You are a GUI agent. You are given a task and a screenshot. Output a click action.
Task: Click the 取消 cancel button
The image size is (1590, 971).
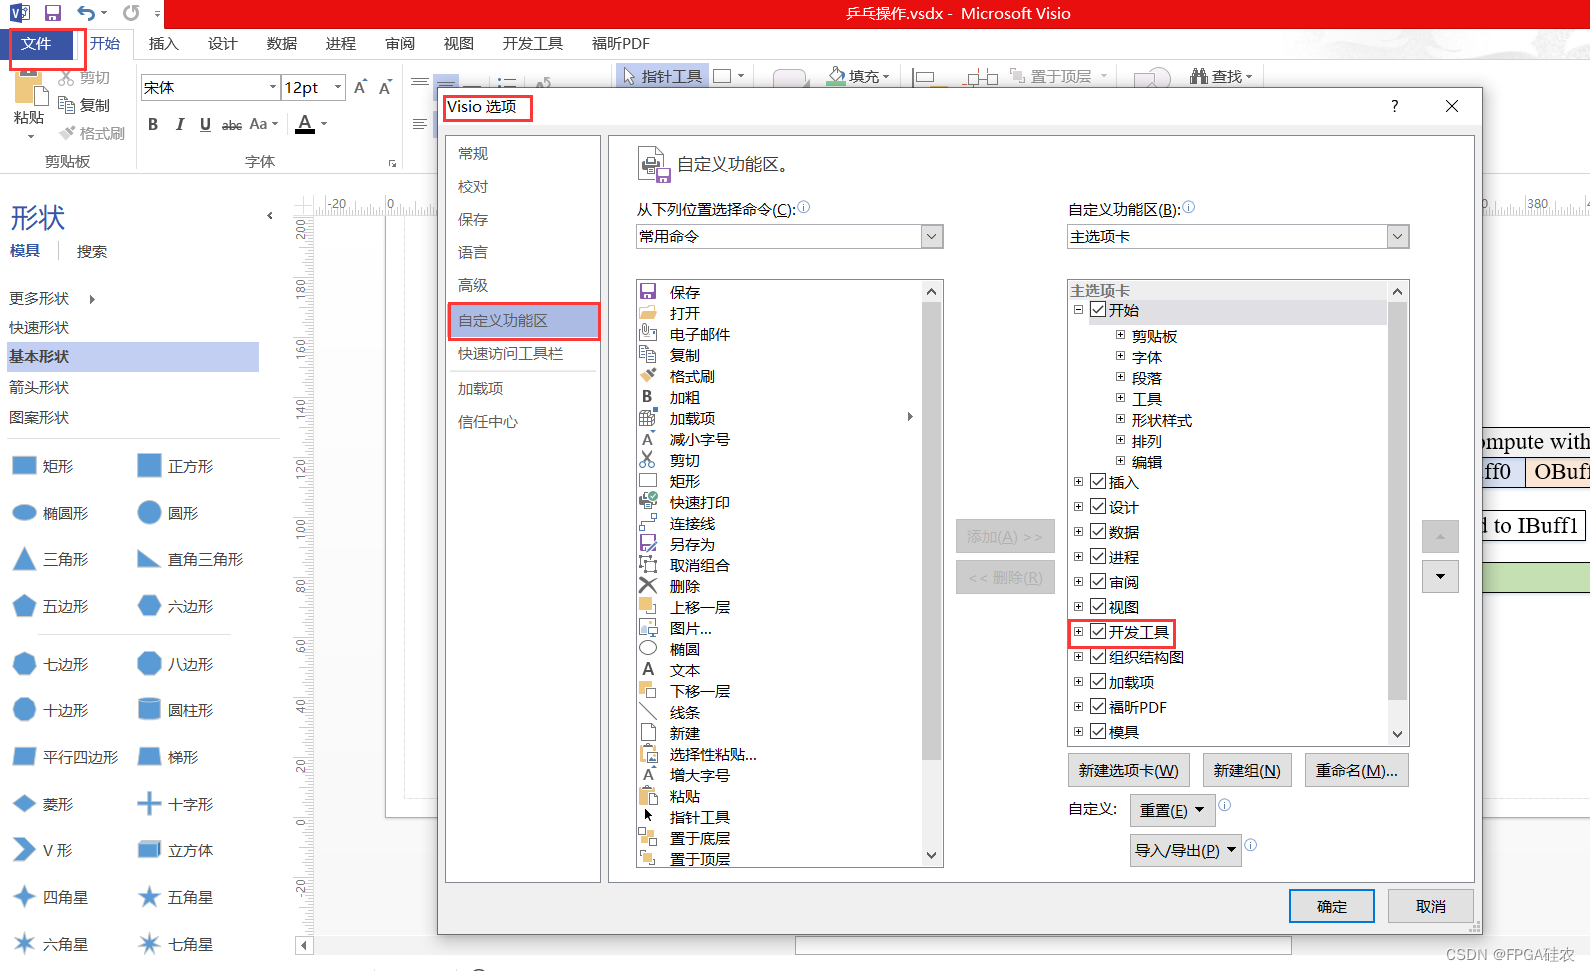point(1431,906)
